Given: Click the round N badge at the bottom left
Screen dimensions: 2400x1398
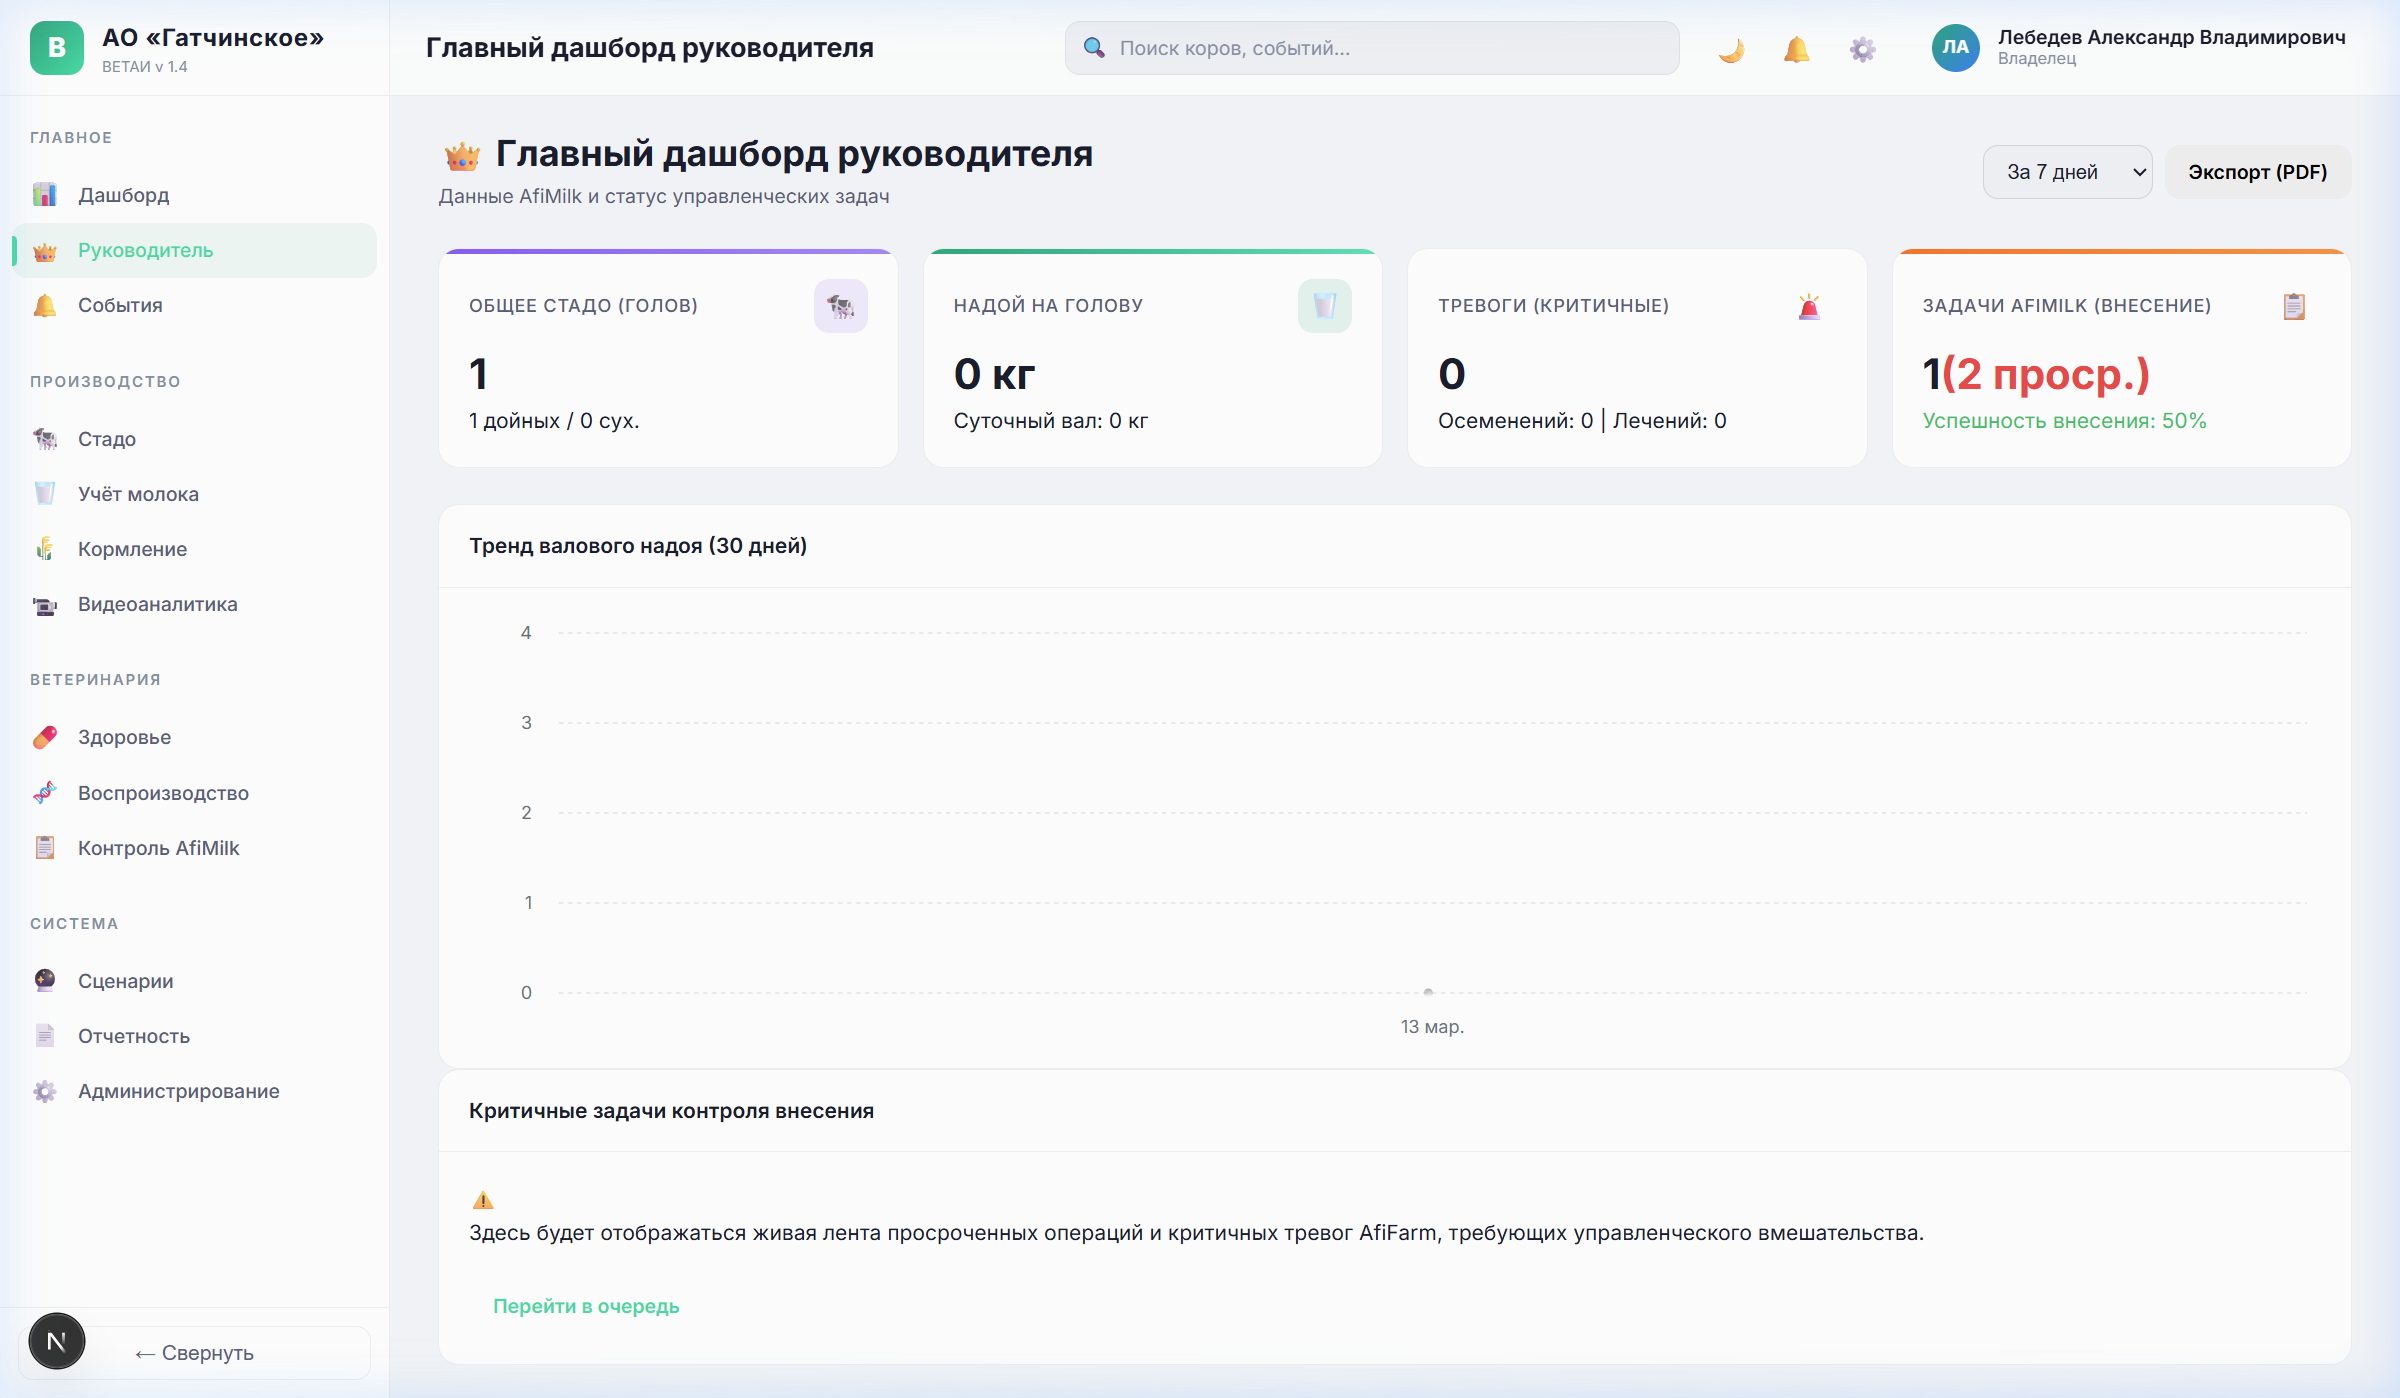Looking at the screenshot, I should [x=57, y=1341].
